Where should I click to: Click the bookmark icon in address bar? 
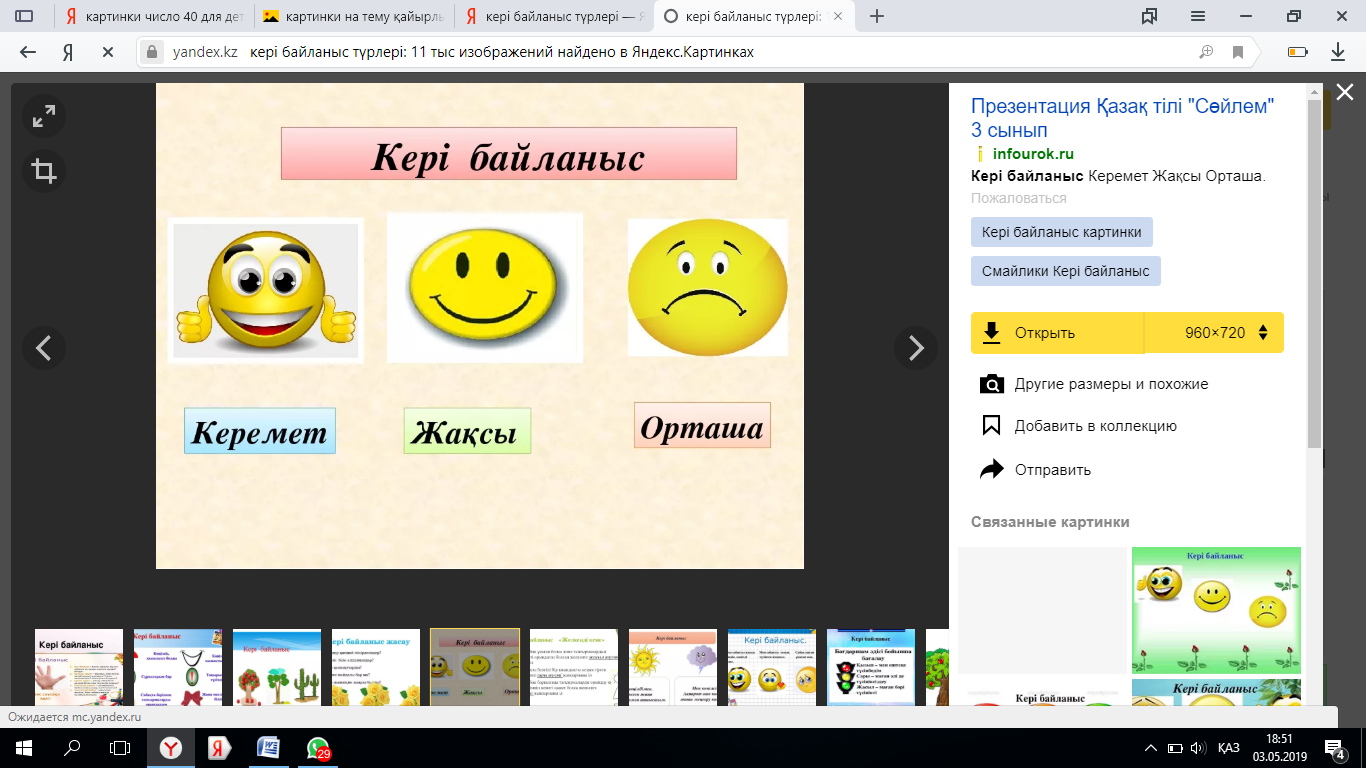(1238, 52)
